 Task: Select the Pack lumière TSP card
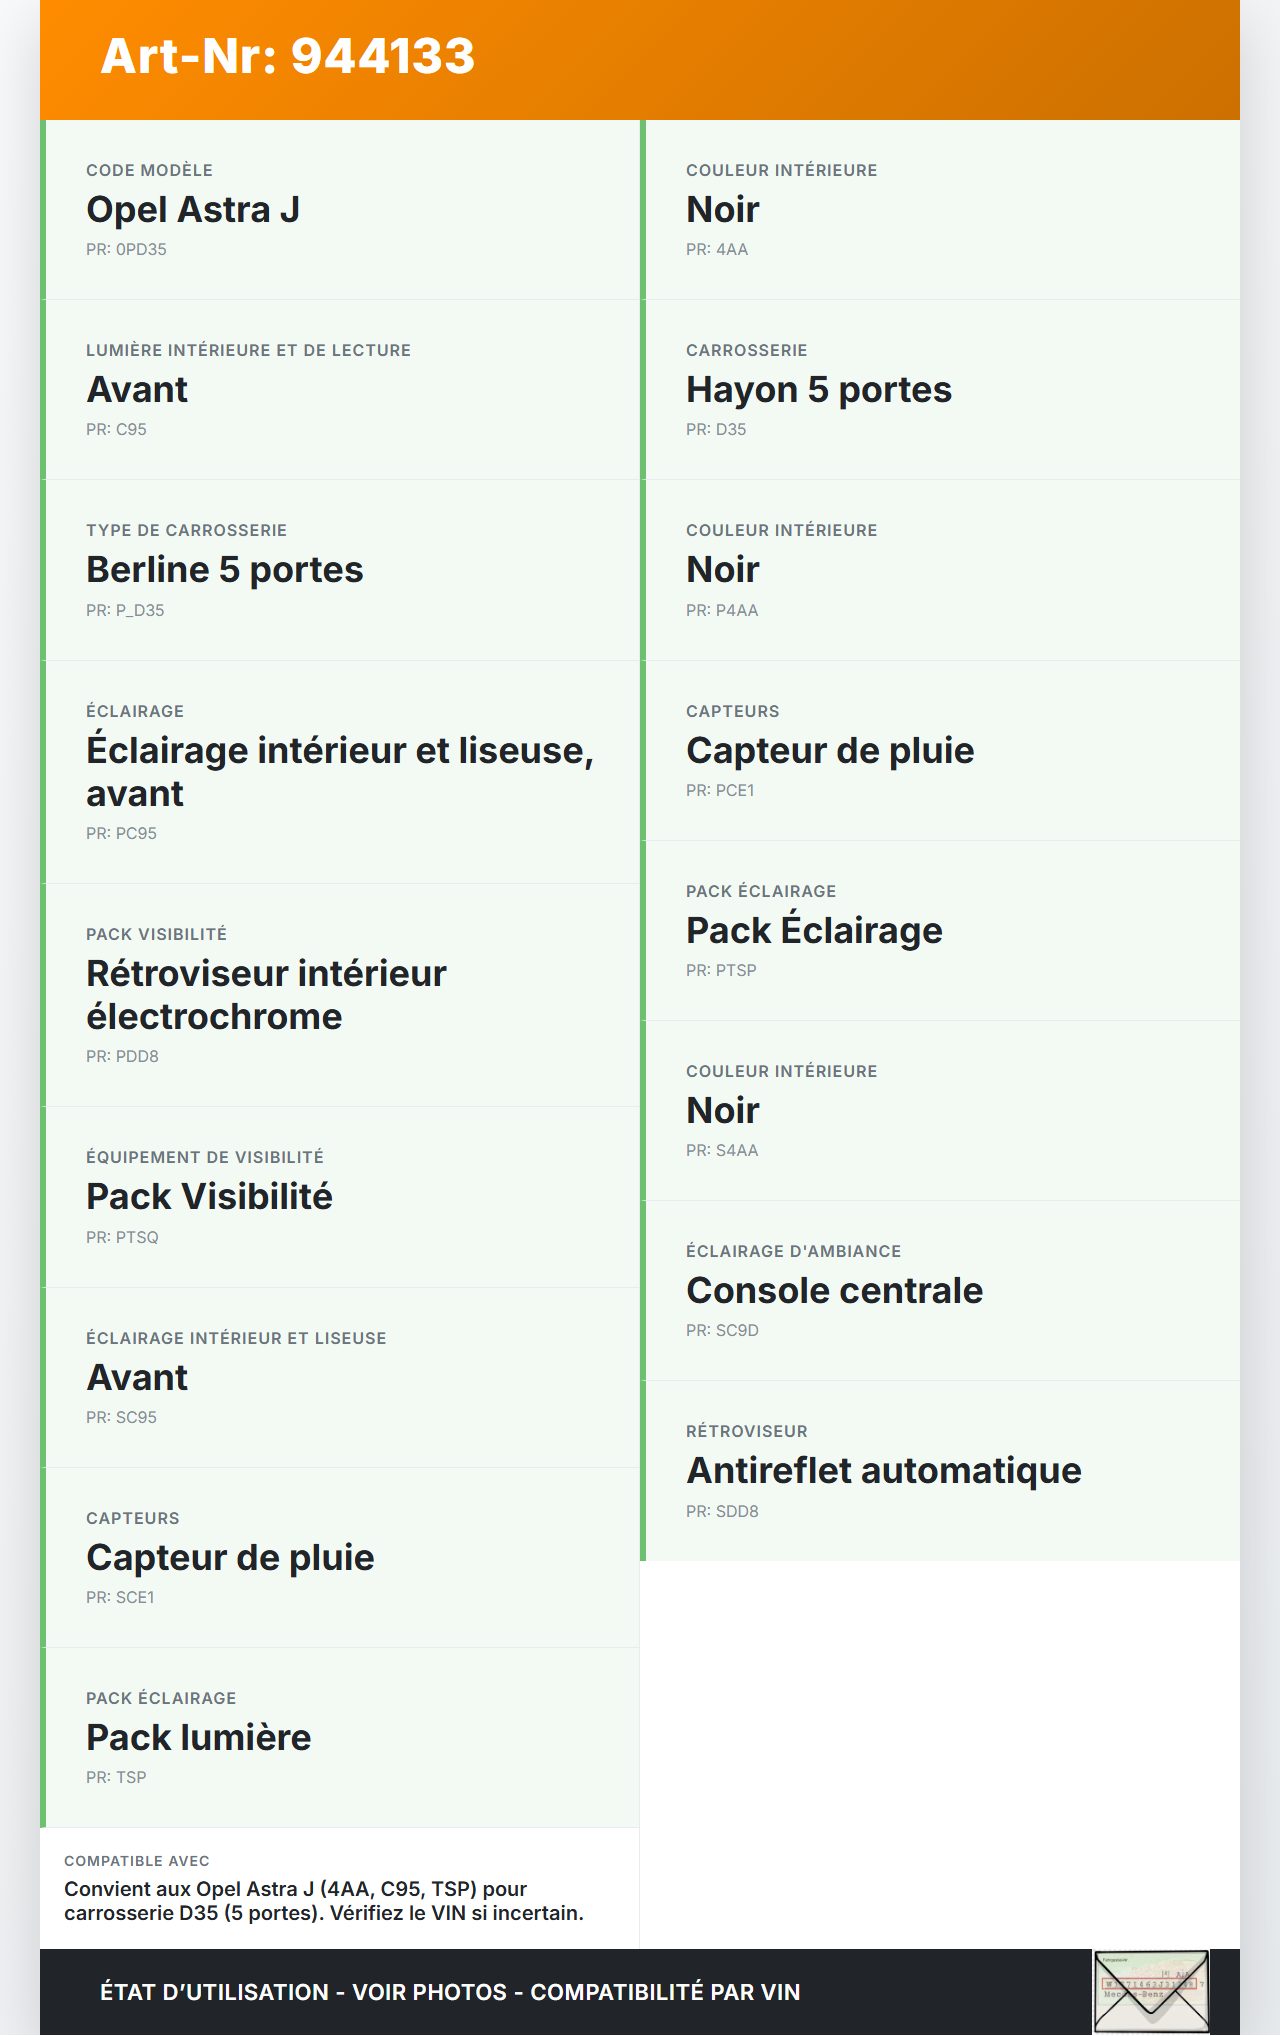click(x=340, y=1737)
